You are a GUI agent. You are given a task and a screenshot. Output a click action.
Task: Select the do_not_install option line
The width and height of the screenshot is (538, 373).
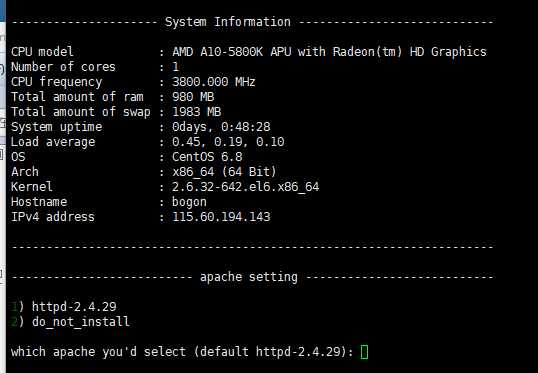point(70,322)
